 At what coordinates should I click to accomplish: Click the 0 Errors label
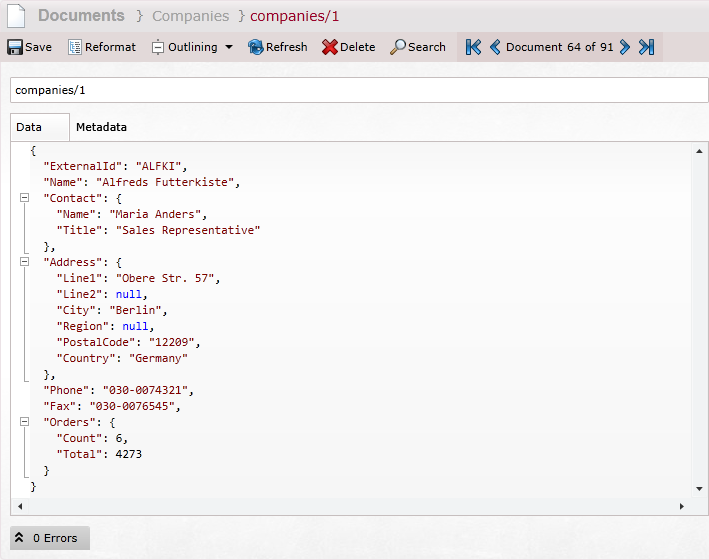[55, 538]
